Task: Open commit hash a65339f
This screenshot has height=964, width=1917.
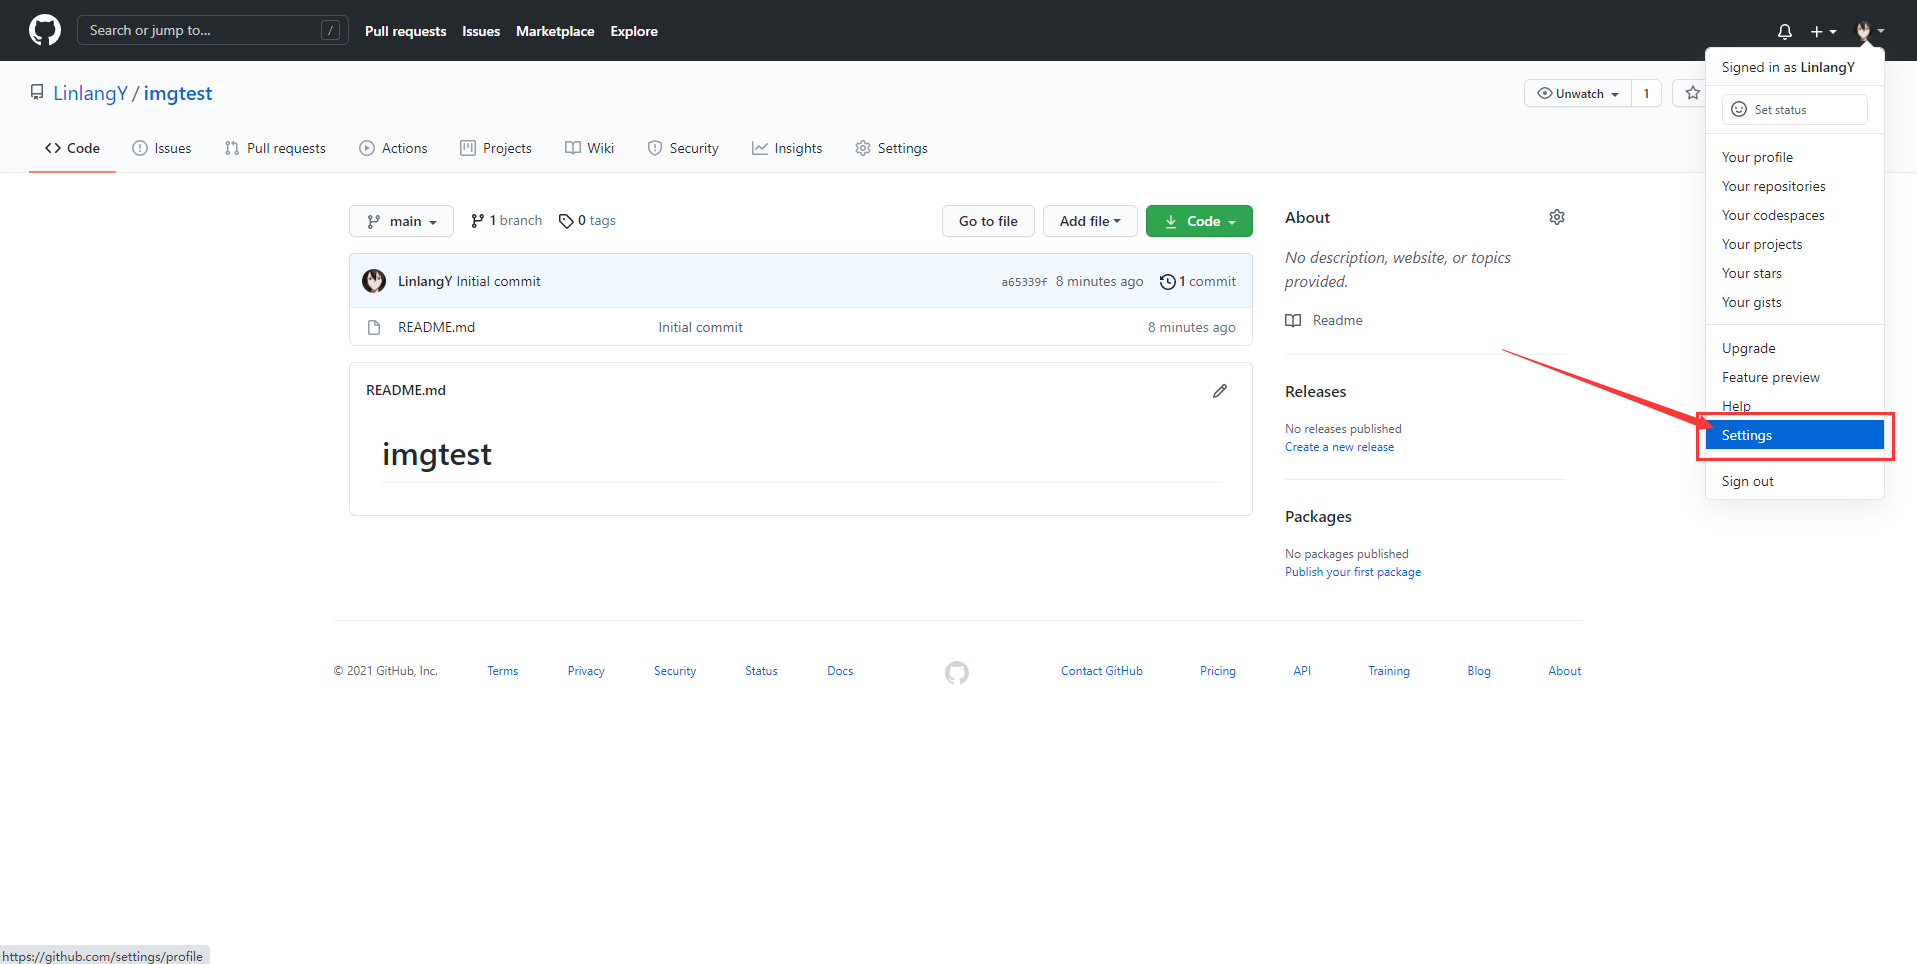Action: point(1024,282)
